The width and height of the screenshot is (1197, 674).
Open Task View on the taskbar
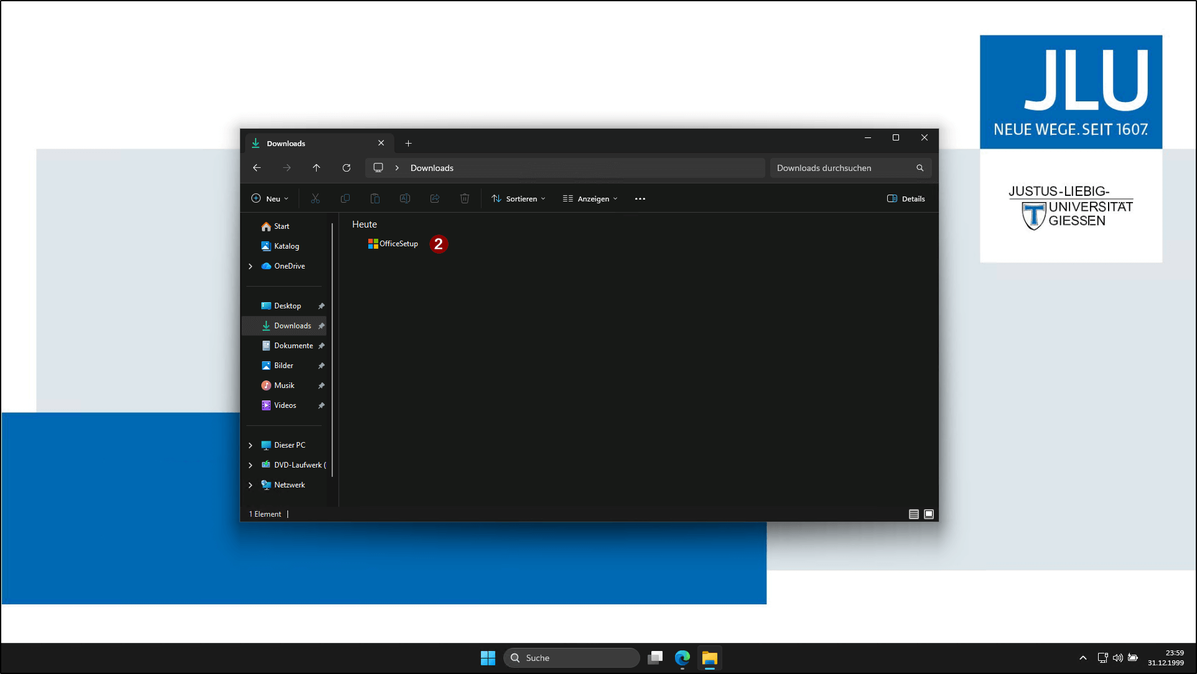pos(655,658)
